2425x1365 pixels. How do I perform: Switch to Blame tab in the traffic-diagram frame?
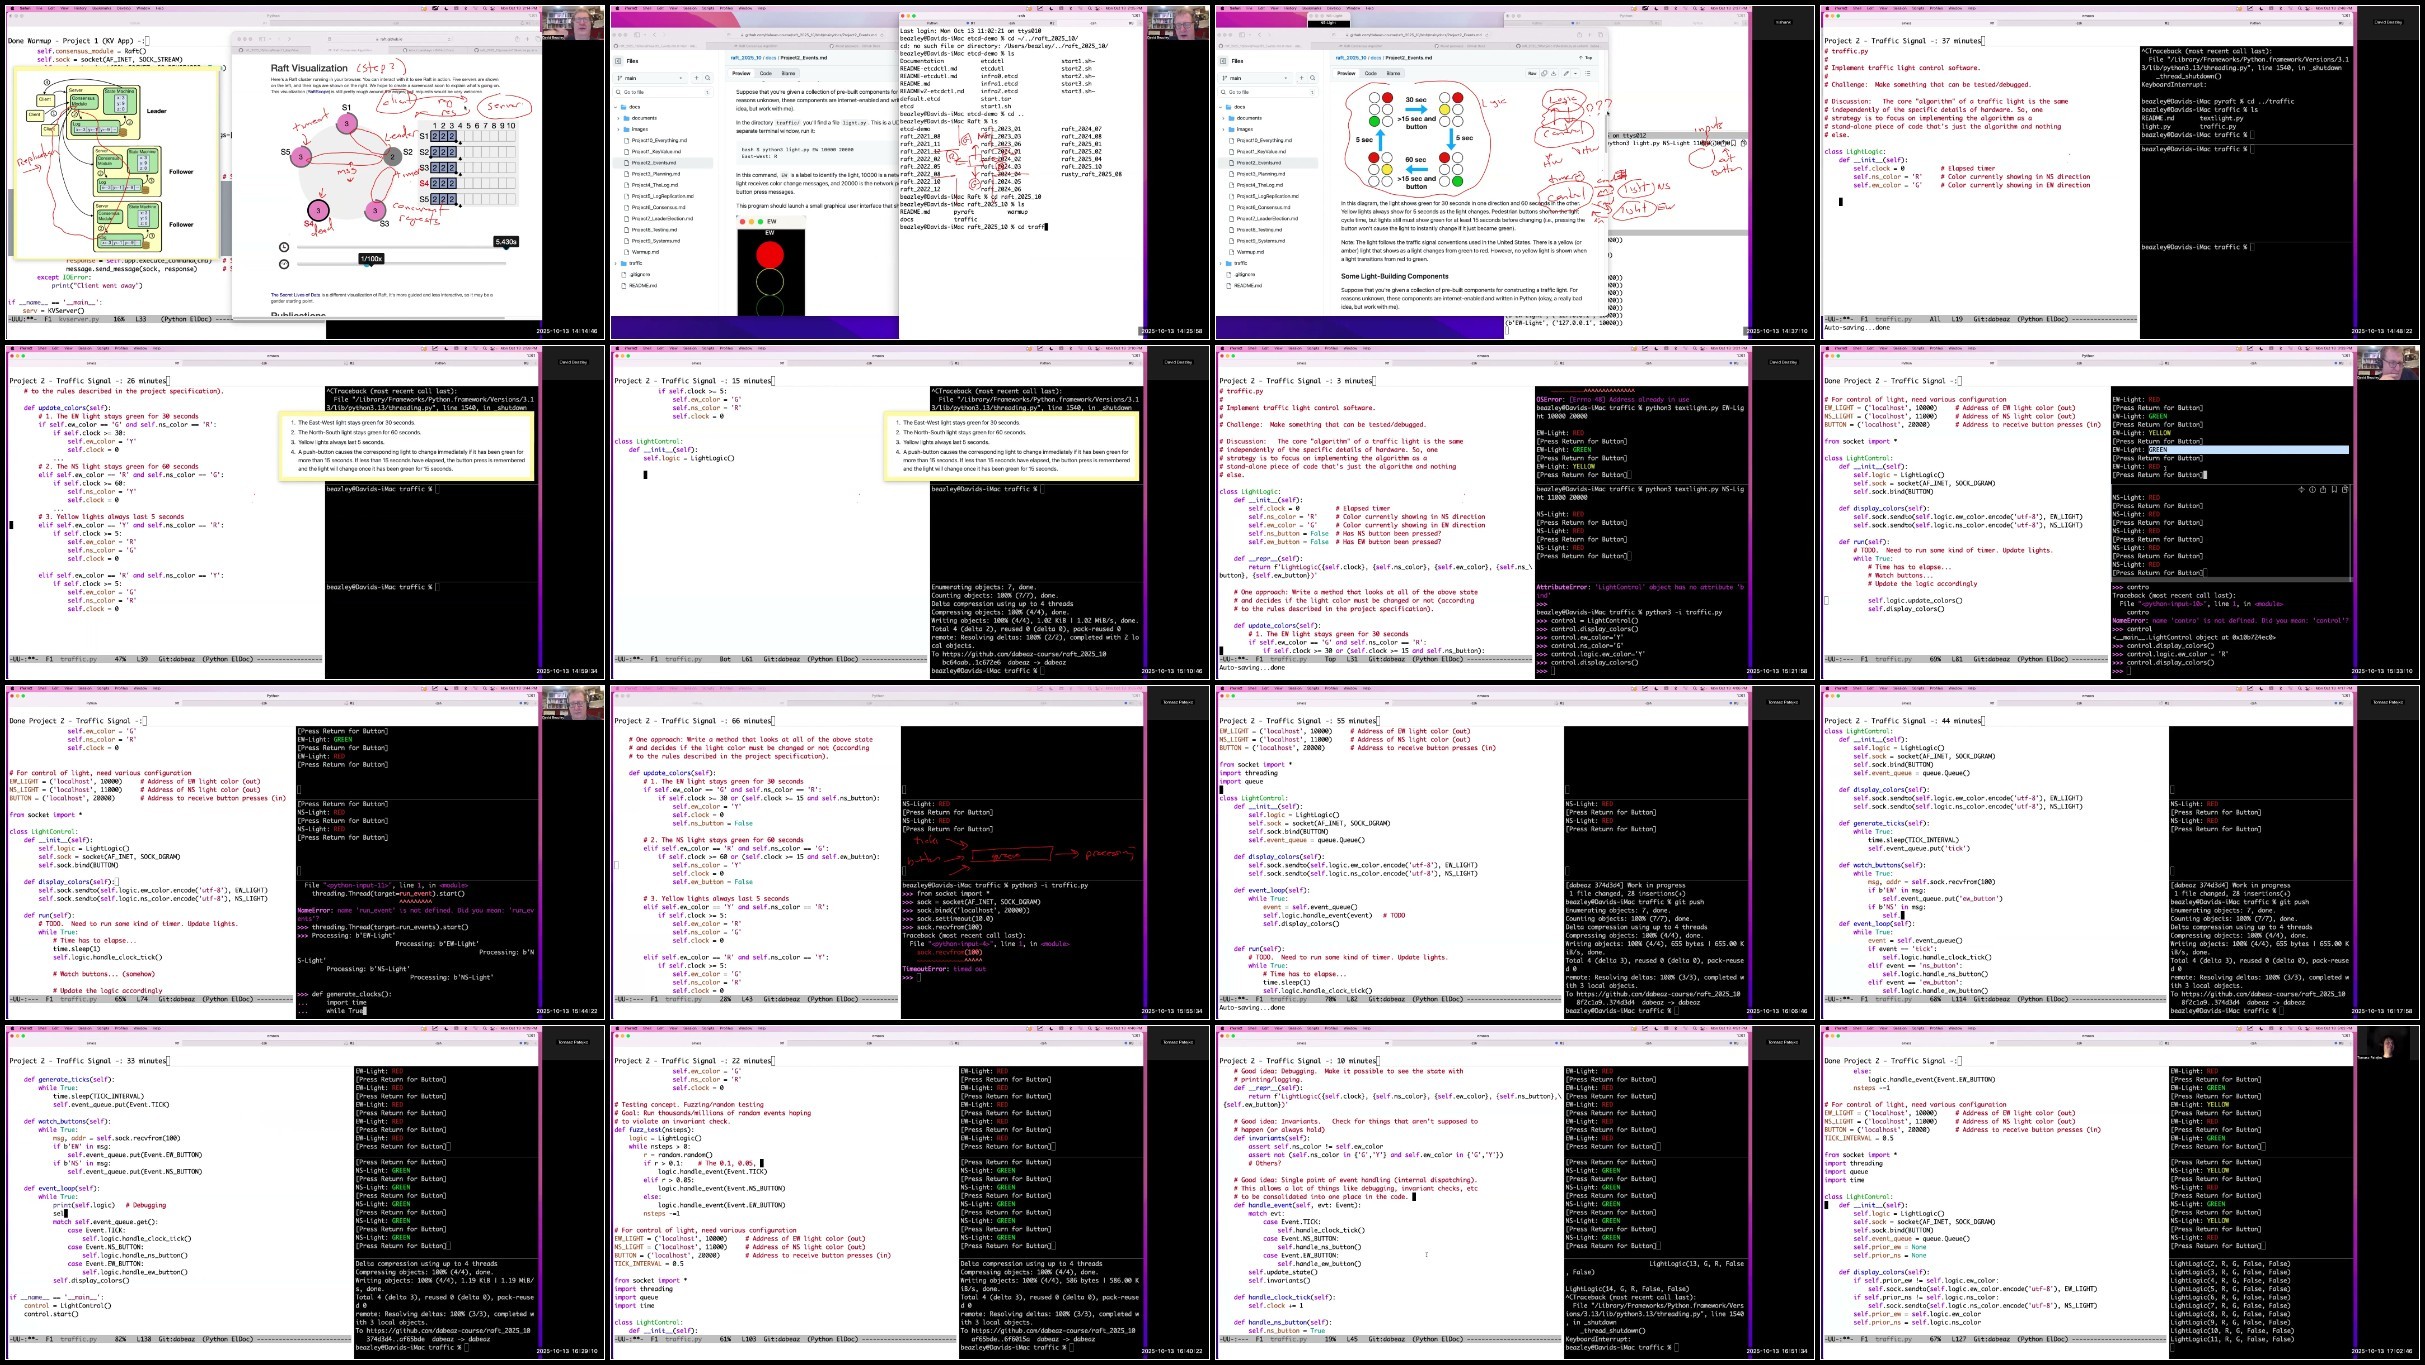tap(1393, 73)
